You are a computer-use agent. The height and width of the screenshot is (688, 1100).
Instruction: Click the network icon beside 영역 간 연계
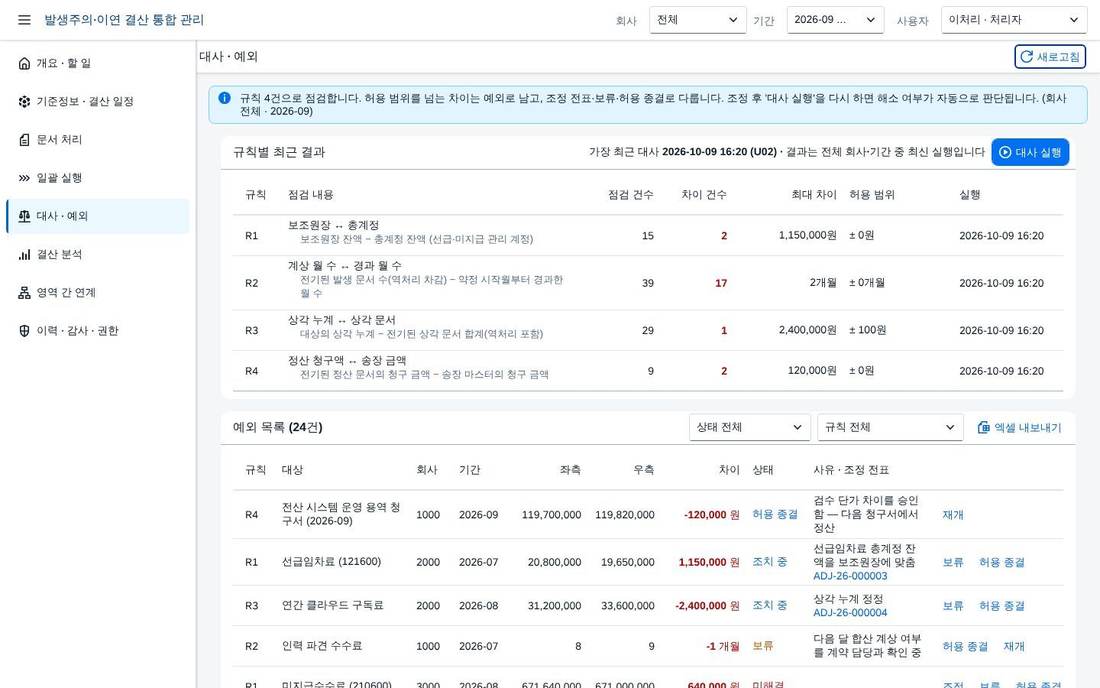point(25,292)
